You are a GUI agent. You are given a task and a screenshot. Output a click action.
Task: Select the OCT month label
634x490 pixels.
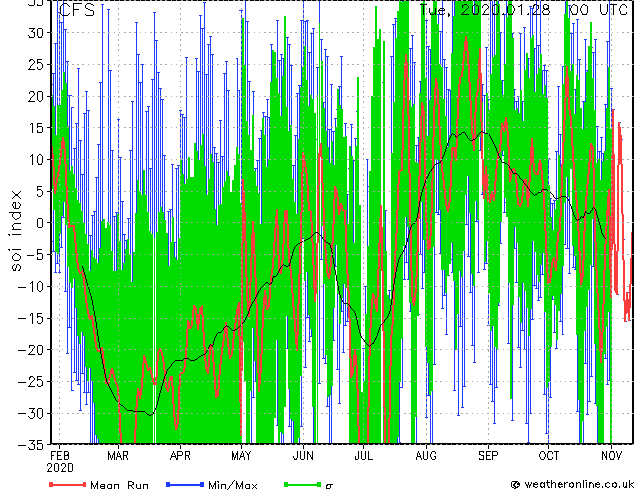pyautogui.click(x=548, y=456)
